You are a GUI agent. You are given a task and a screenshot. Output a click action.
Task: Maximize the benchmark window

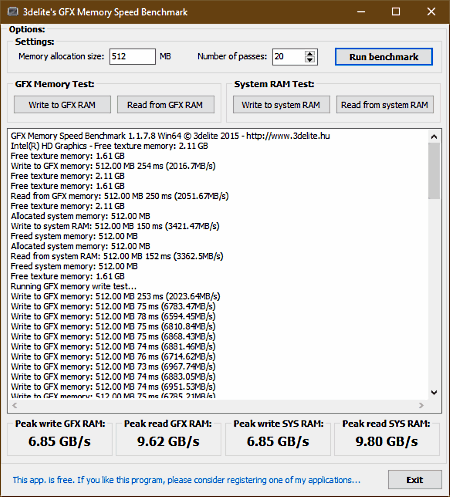[396, 12]
